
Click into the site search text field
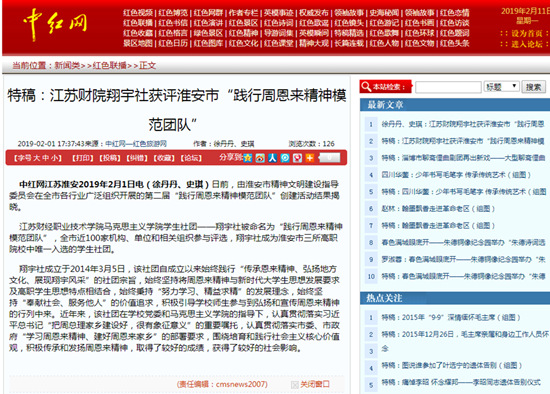pyautogui.click(x=448, y=87)
